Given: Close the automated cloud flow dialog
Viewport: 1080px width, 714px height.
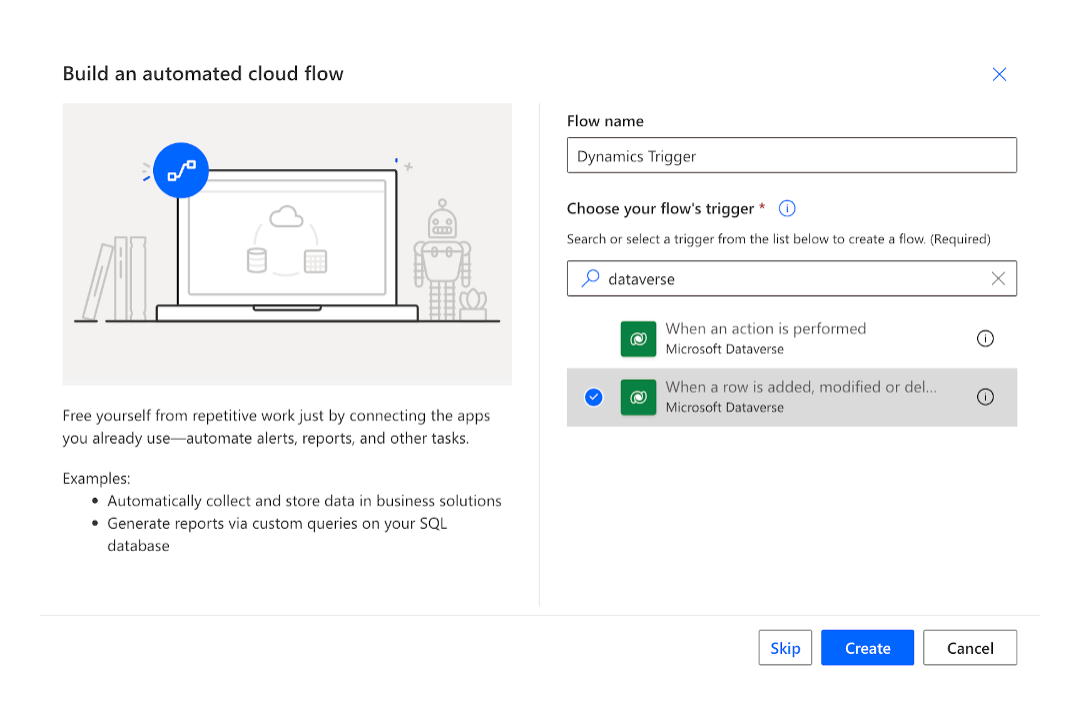Looking at the screenshot, I should pyautogui.click(x=998, y=74).
